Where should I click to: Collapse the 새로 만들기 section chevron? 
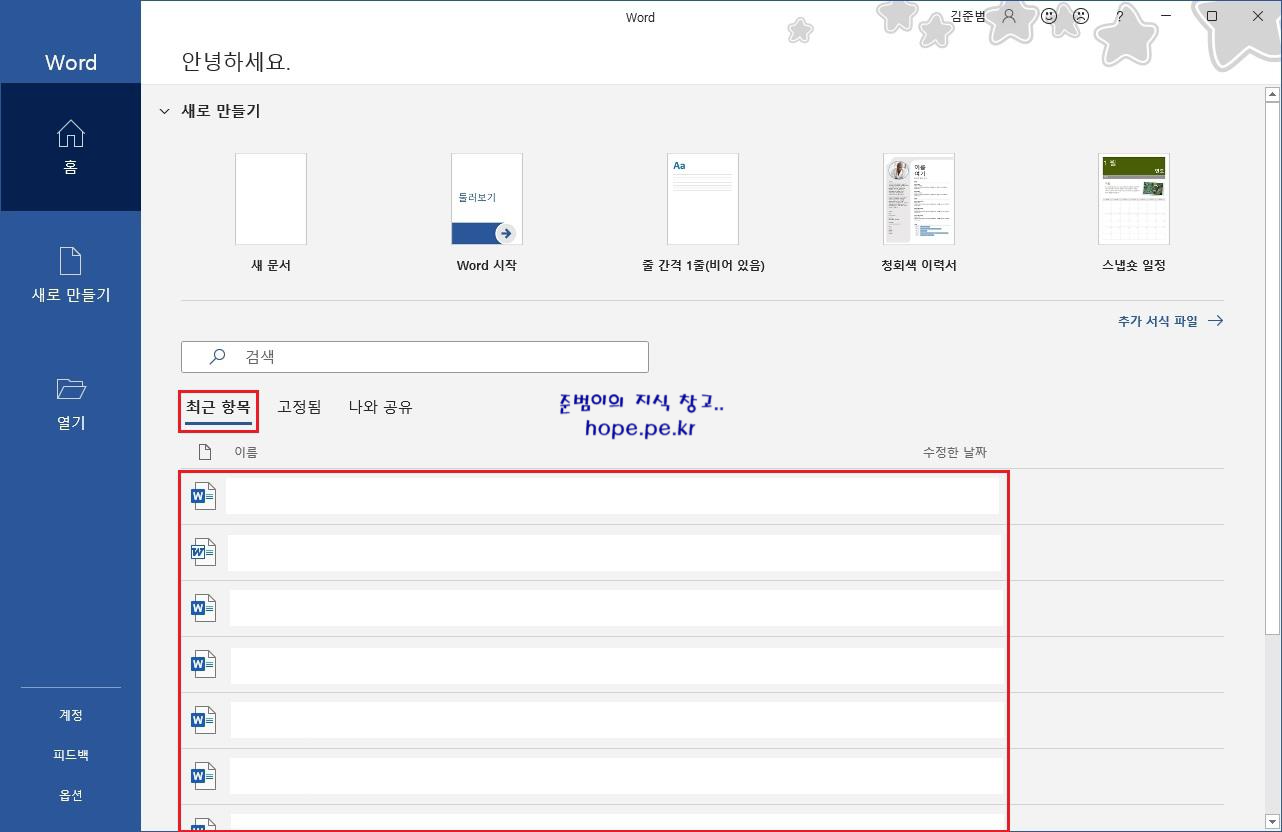164,111
